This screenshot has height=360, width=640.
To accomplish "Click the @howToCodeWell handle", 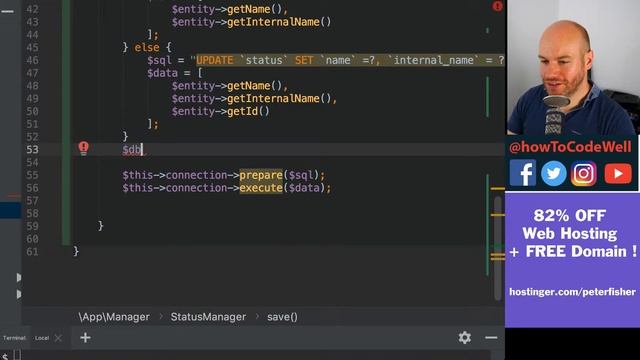I will pos(570,147).
